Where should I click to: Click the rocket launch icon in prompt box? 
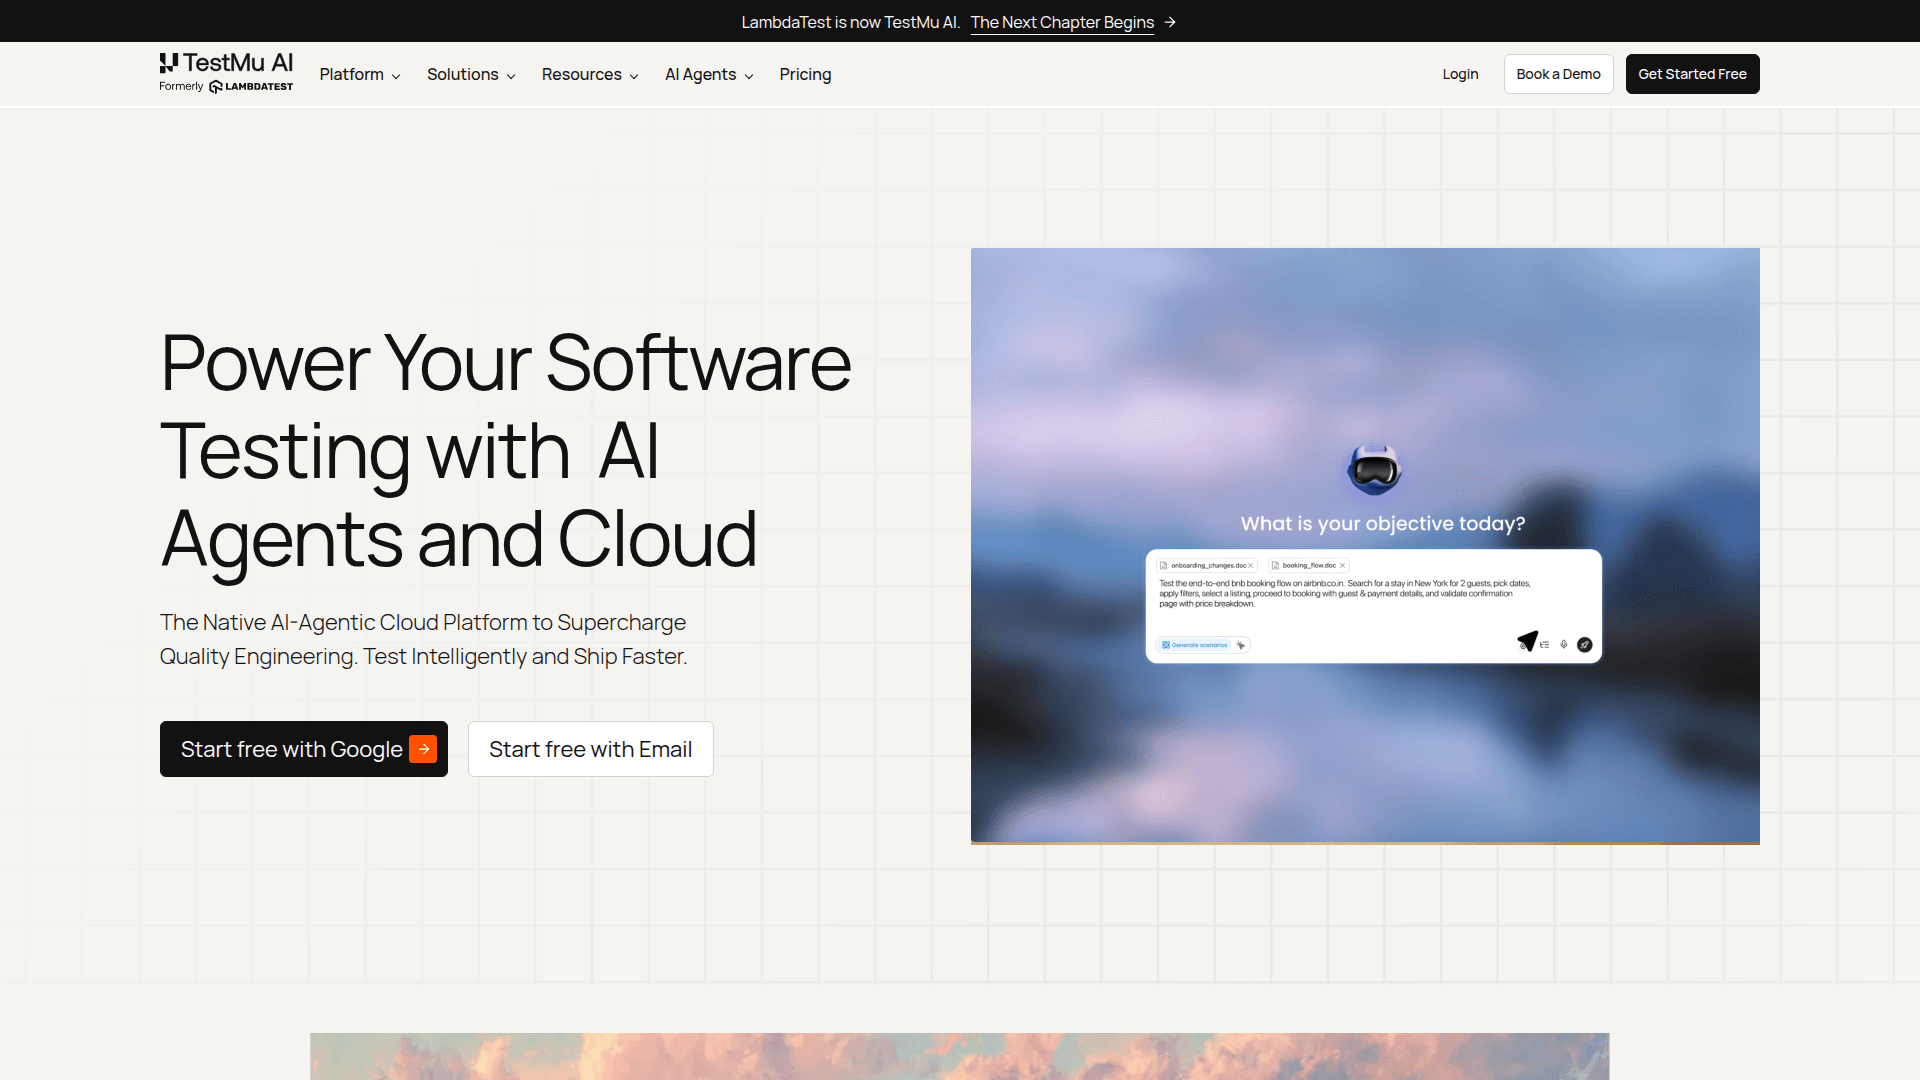1584,645
